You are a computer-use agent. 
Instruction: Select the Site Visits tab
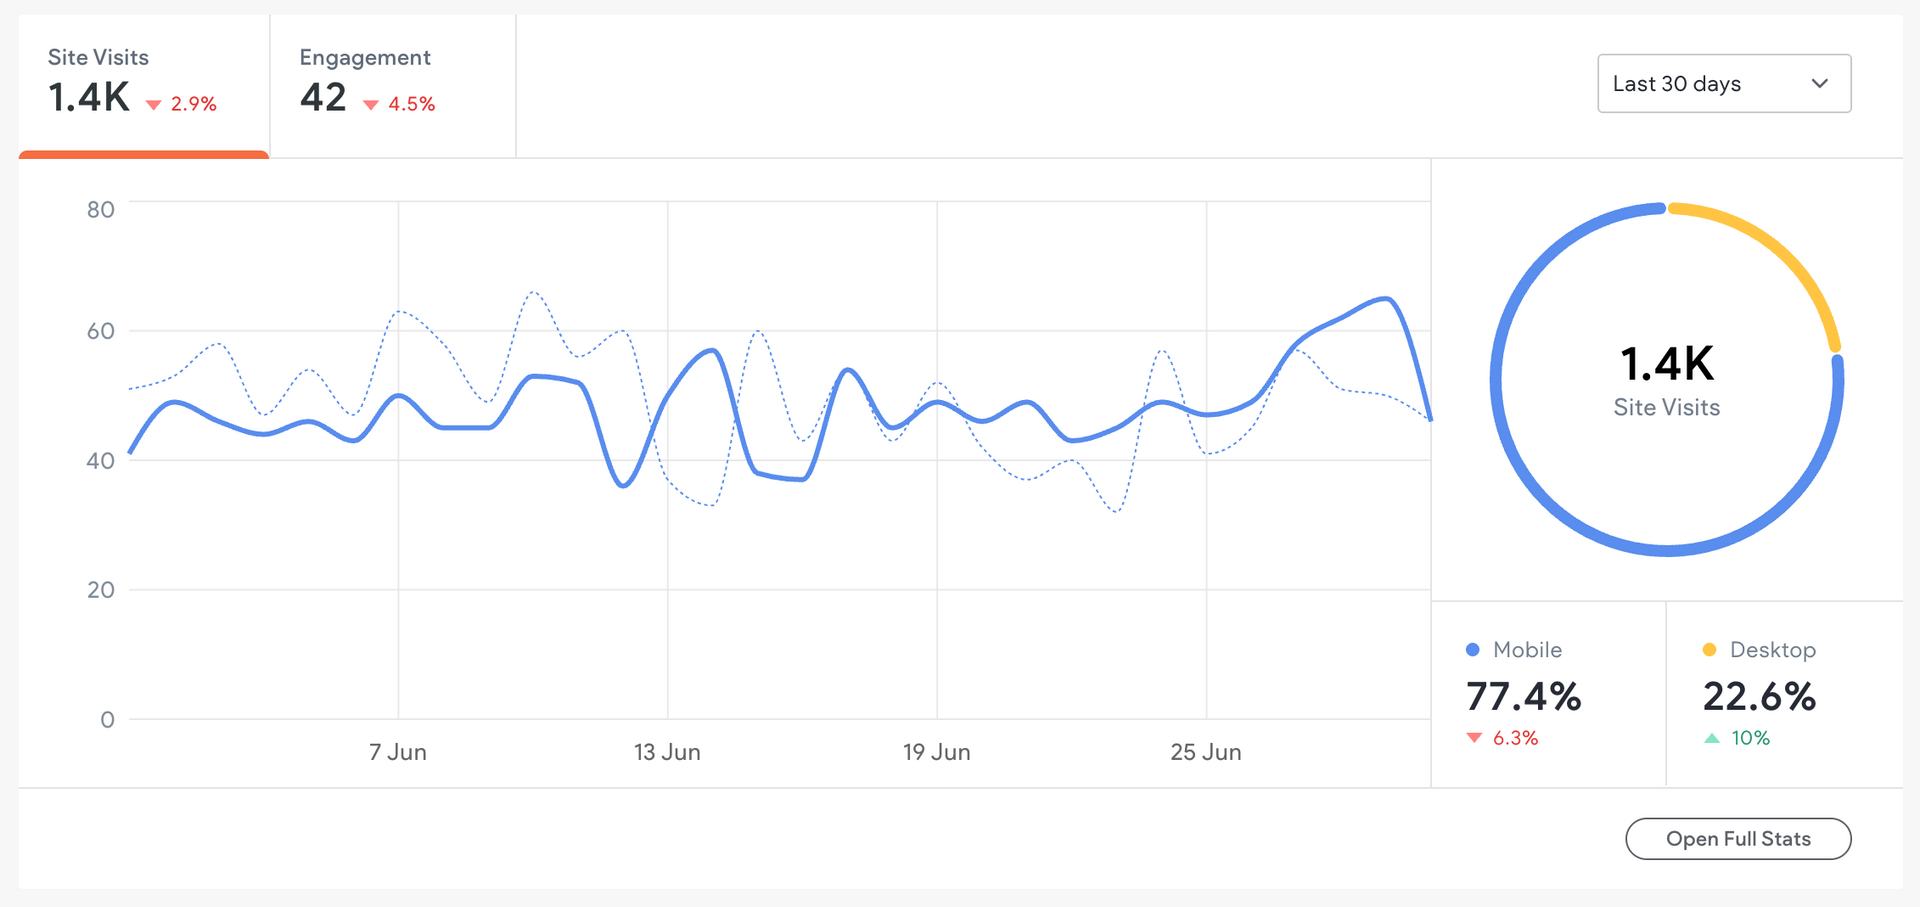tap(143, 84)
